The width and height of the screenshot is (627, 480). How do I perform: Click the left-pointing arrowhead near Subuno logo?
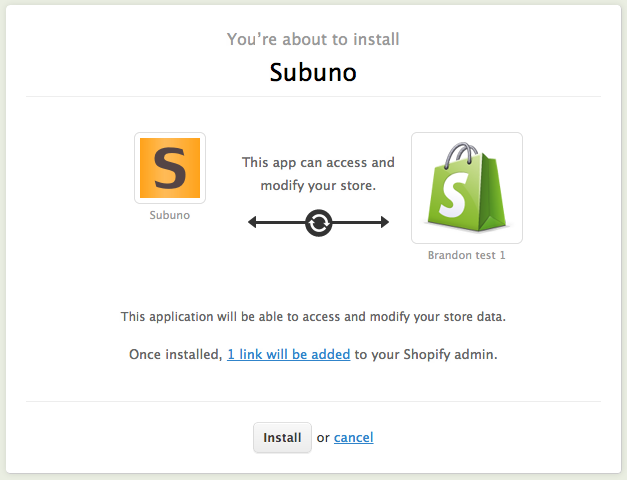254,222
